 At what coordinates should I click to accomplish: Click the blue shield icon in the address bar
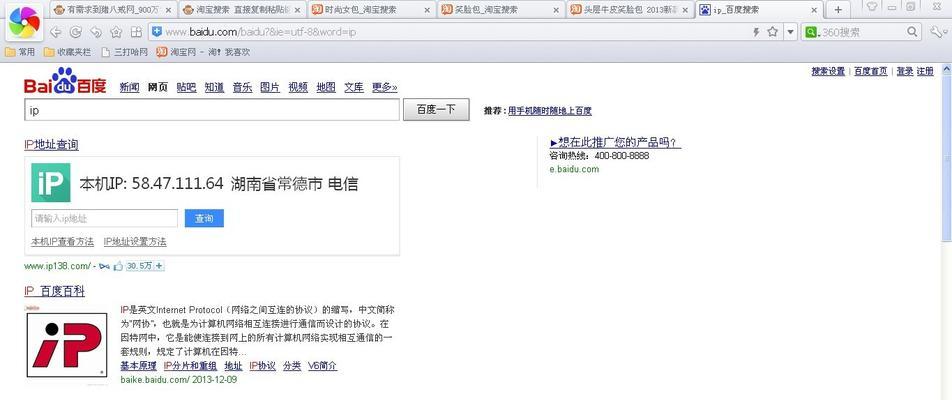pos(157,32)
